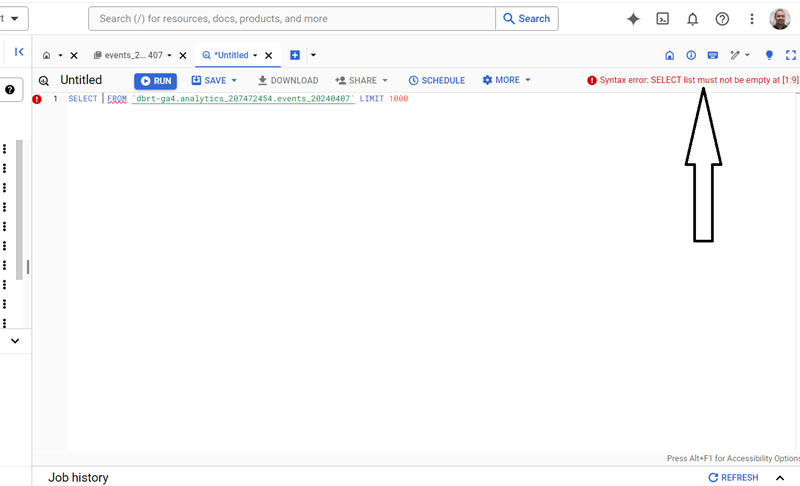Click the SHARE button

pos(356,81)
